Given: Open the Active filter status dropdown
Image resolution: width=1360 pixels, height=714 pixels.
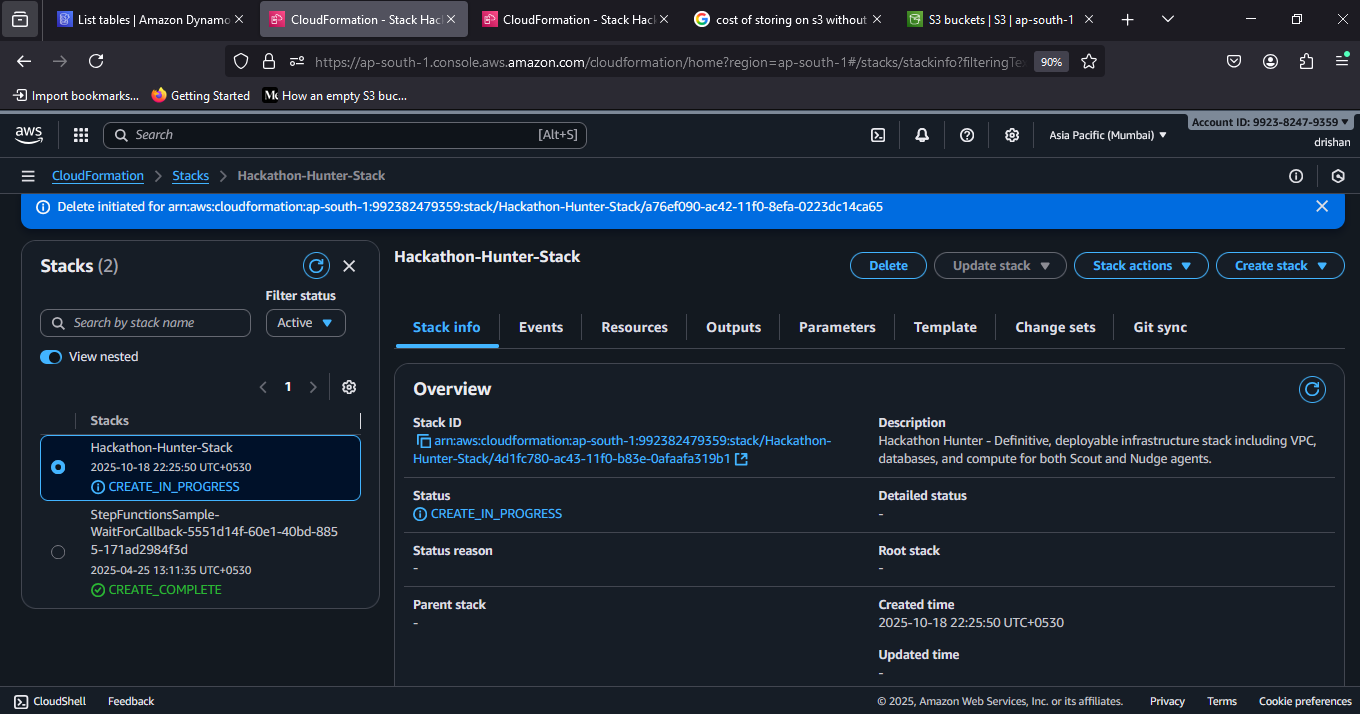Looking at the screenshot, I should 305,323.
